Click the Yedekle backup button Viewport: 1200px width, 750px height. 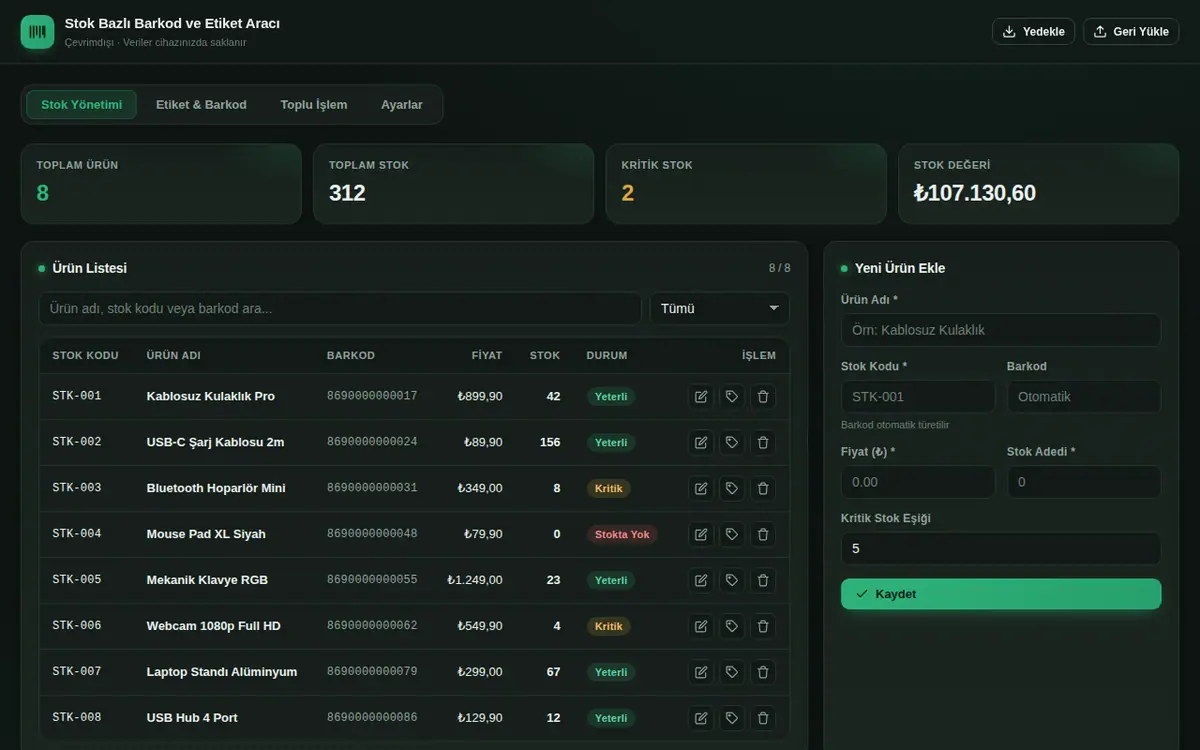click(x=1033, y=31)
